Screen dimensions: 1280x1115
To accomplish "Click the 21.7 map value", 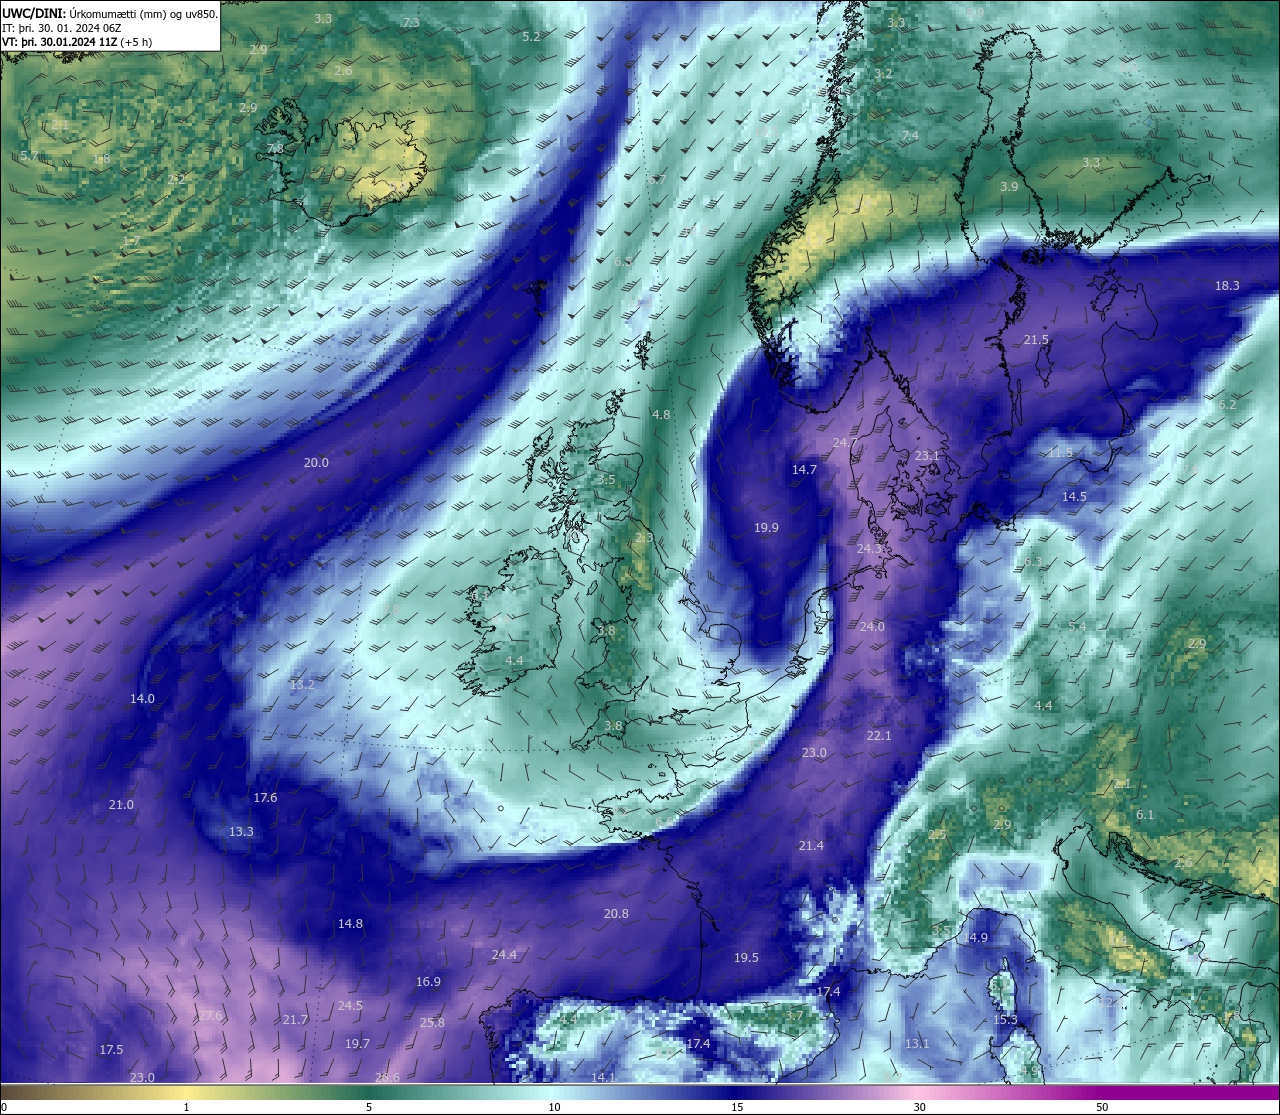I will click(x=295, y=1020).
